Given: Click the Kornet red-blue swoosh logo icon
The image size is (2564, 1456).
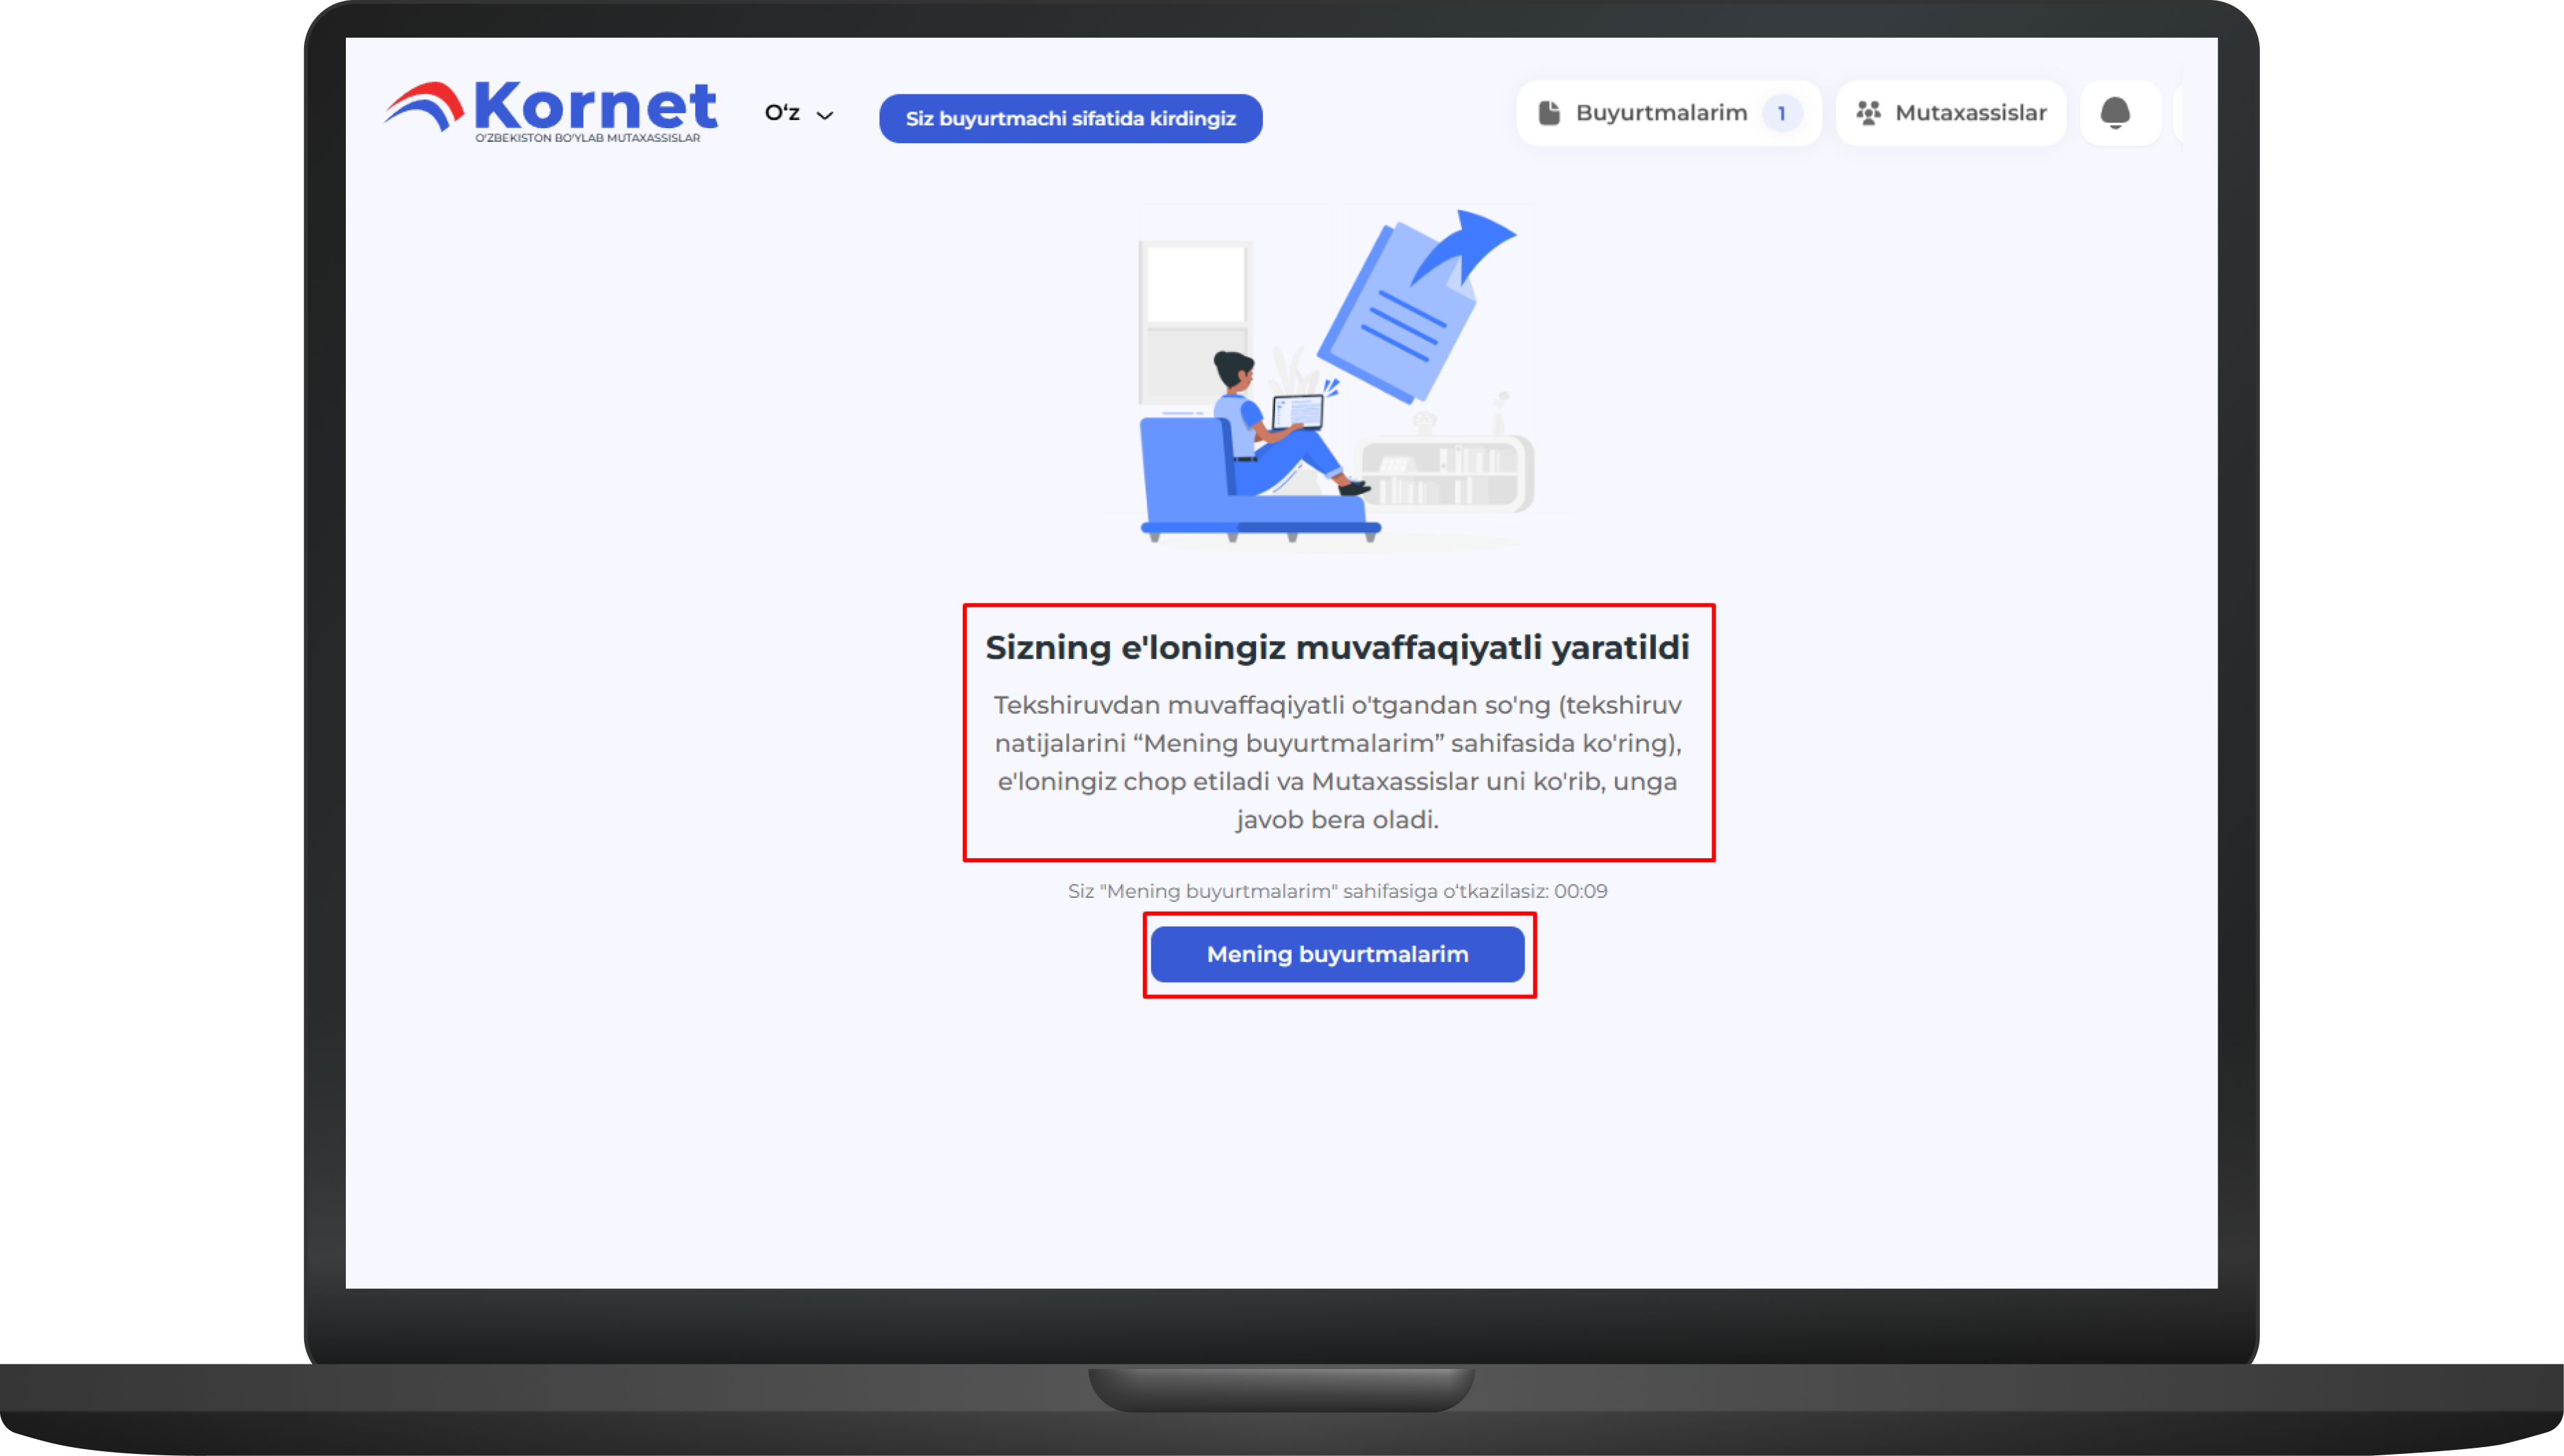Looking at the screenshot, I should coord(424,106).
